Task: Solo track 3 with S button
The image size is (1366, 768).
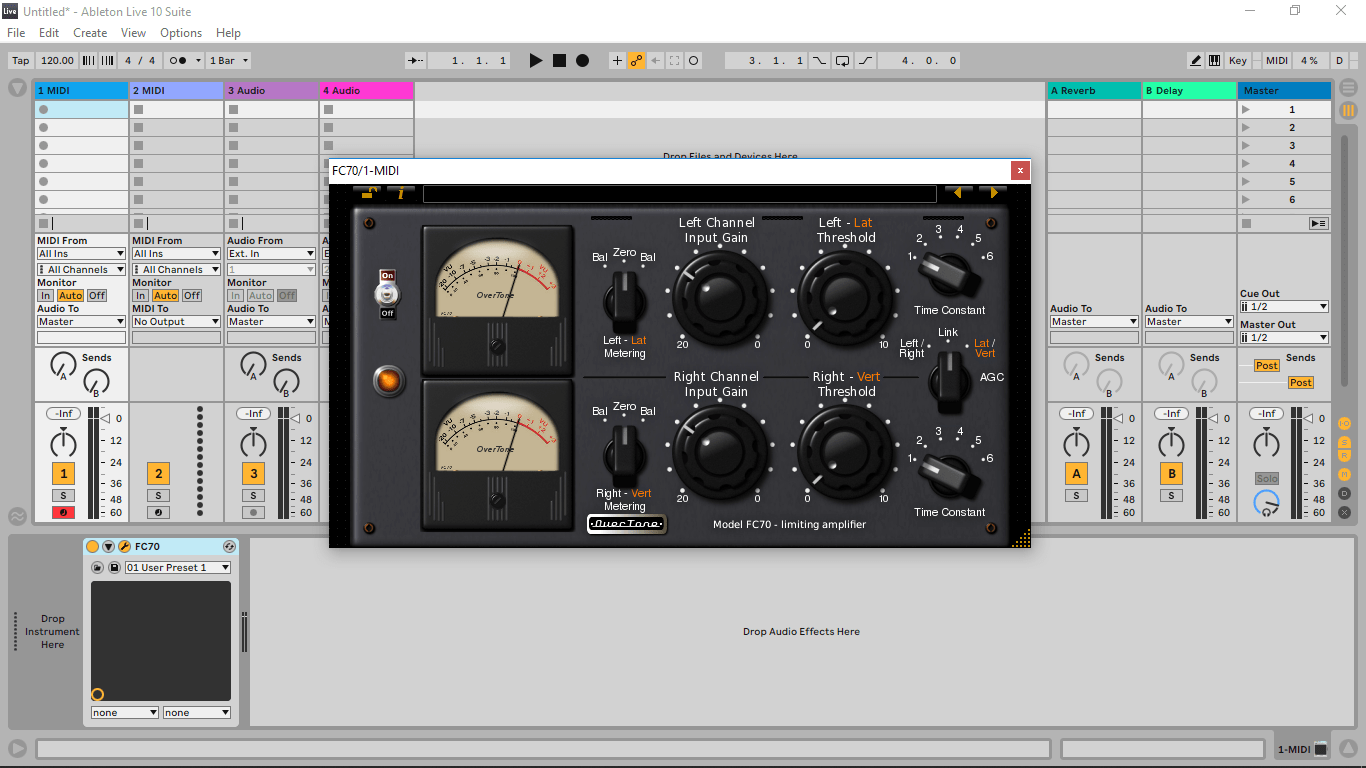Action: [x=253, y=496]
